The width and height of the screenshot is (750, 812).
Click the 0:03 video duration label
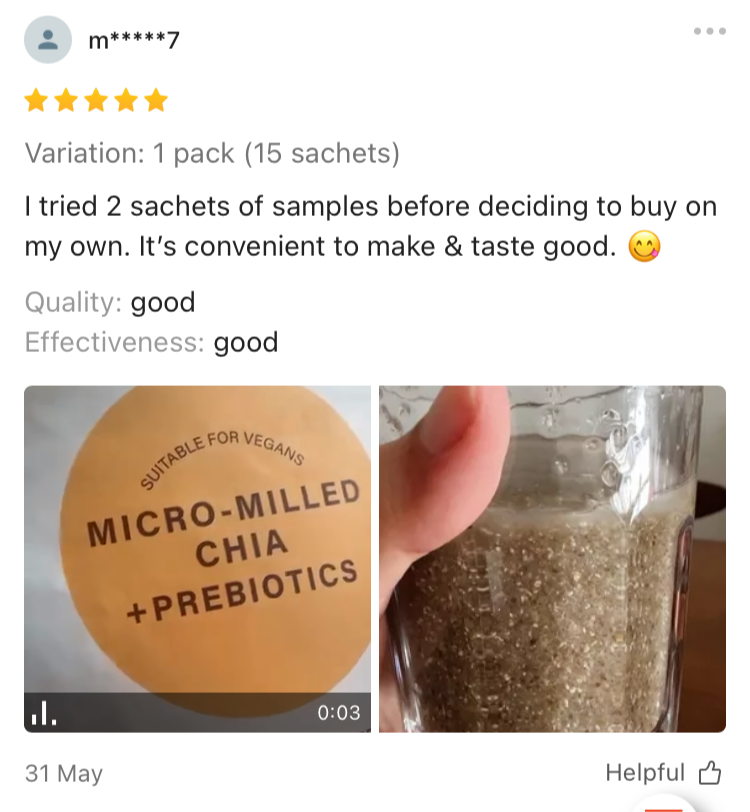pos(338,712)
